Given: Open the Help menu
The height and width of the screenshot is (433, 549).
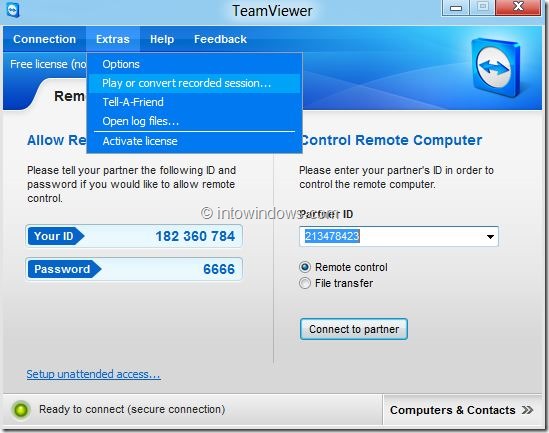Looking at the screenshot, I should (162, 39).
